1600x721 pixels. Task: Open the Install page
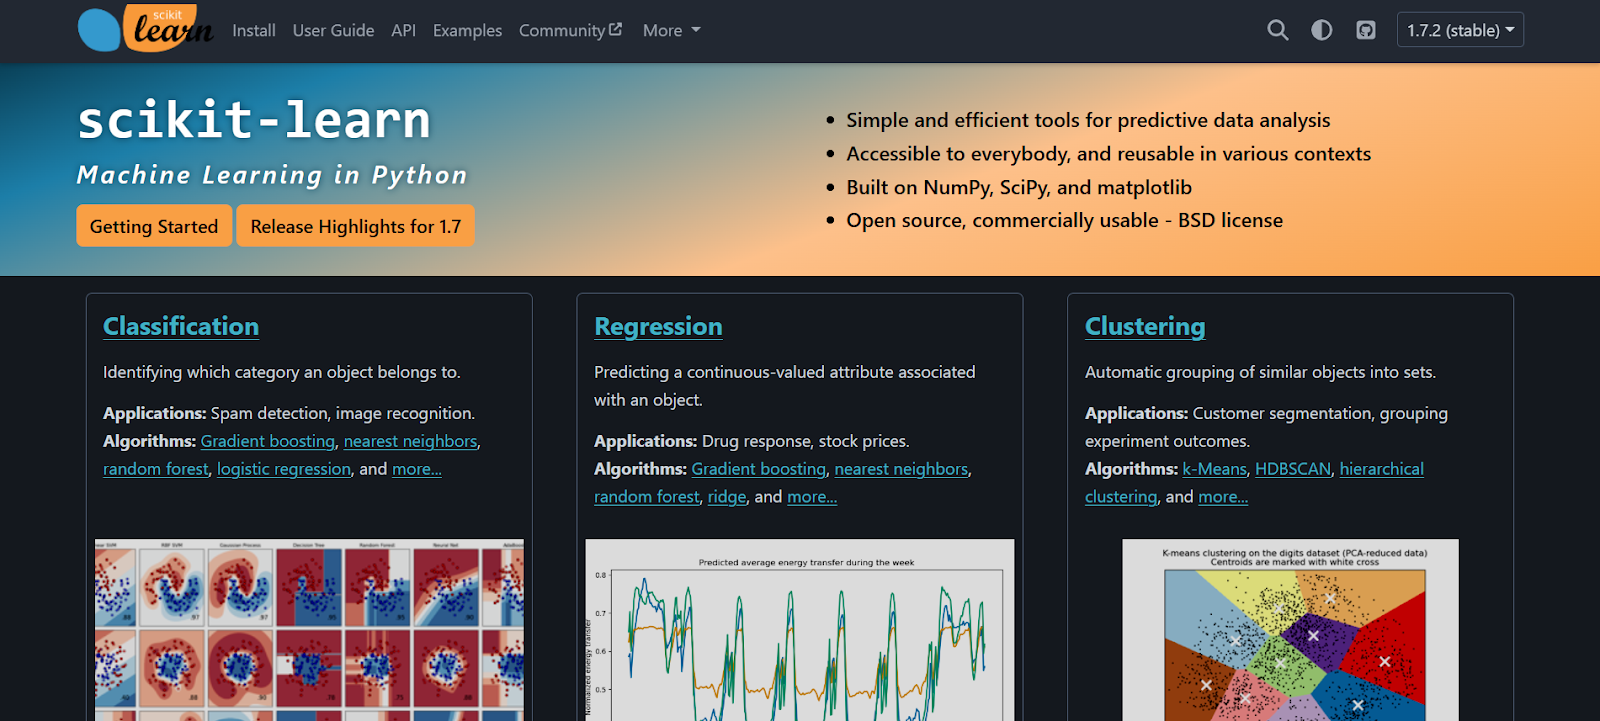click(253, 30)
